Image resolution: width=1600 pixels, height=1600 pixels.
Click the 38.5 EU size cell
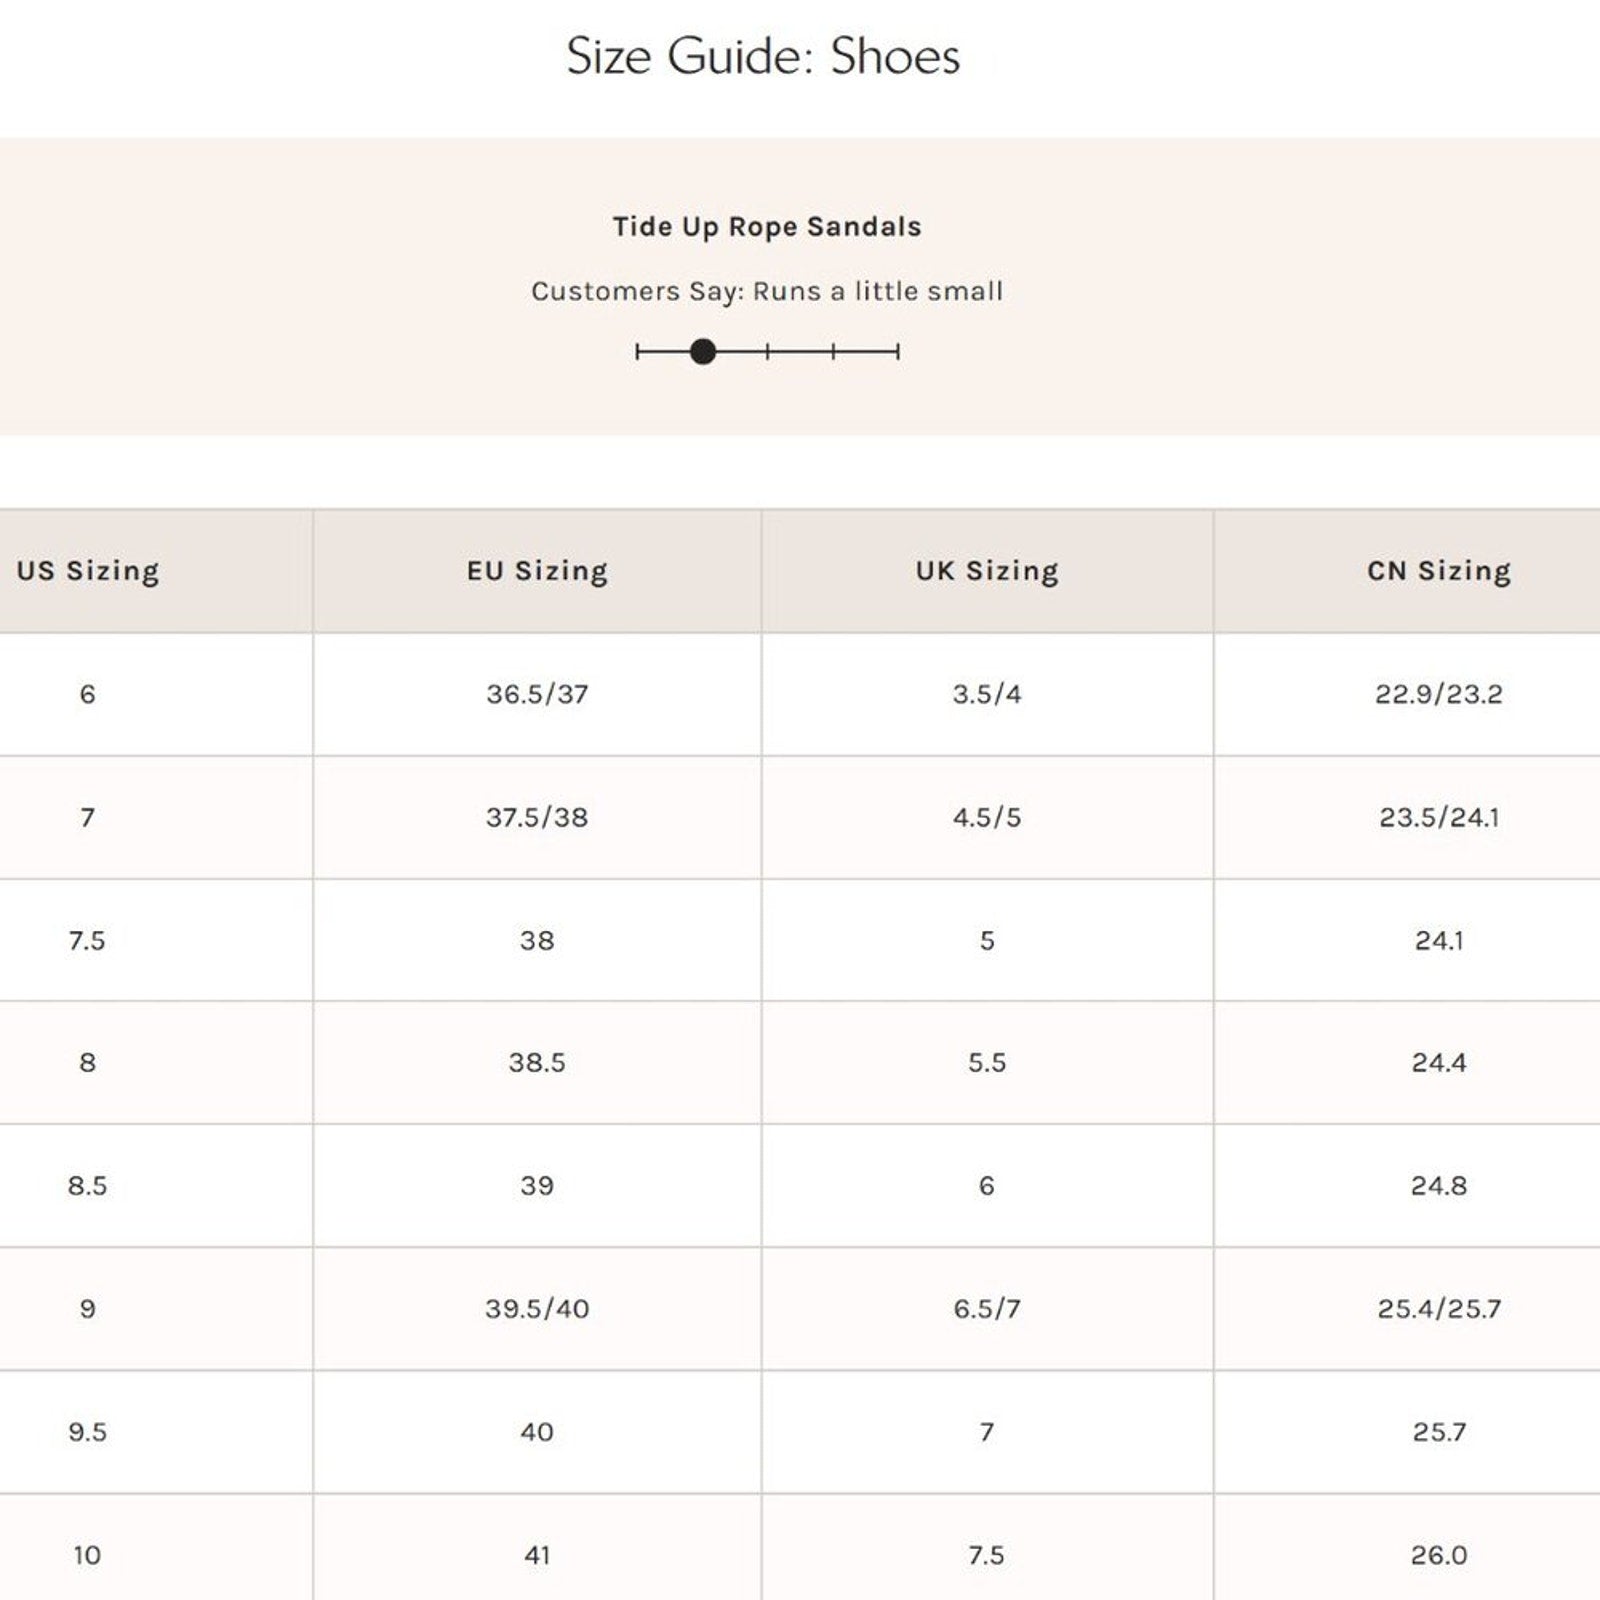point(537,1063)
